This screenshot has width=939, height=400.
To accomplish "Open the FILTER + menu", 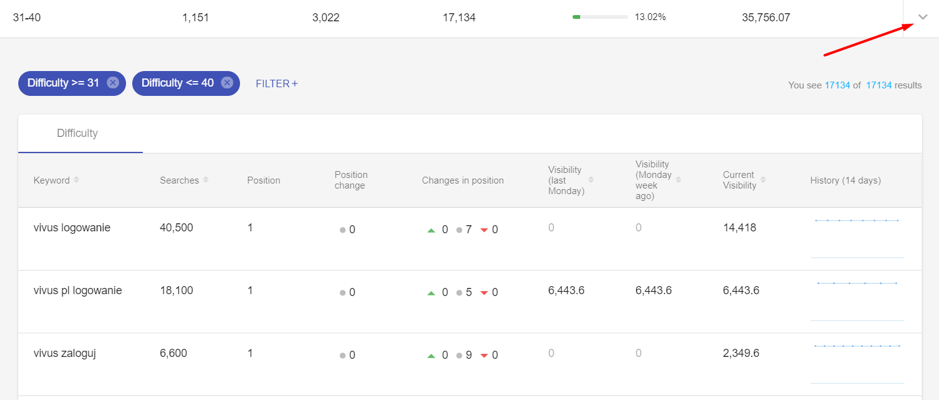I will tap(277, 83).
